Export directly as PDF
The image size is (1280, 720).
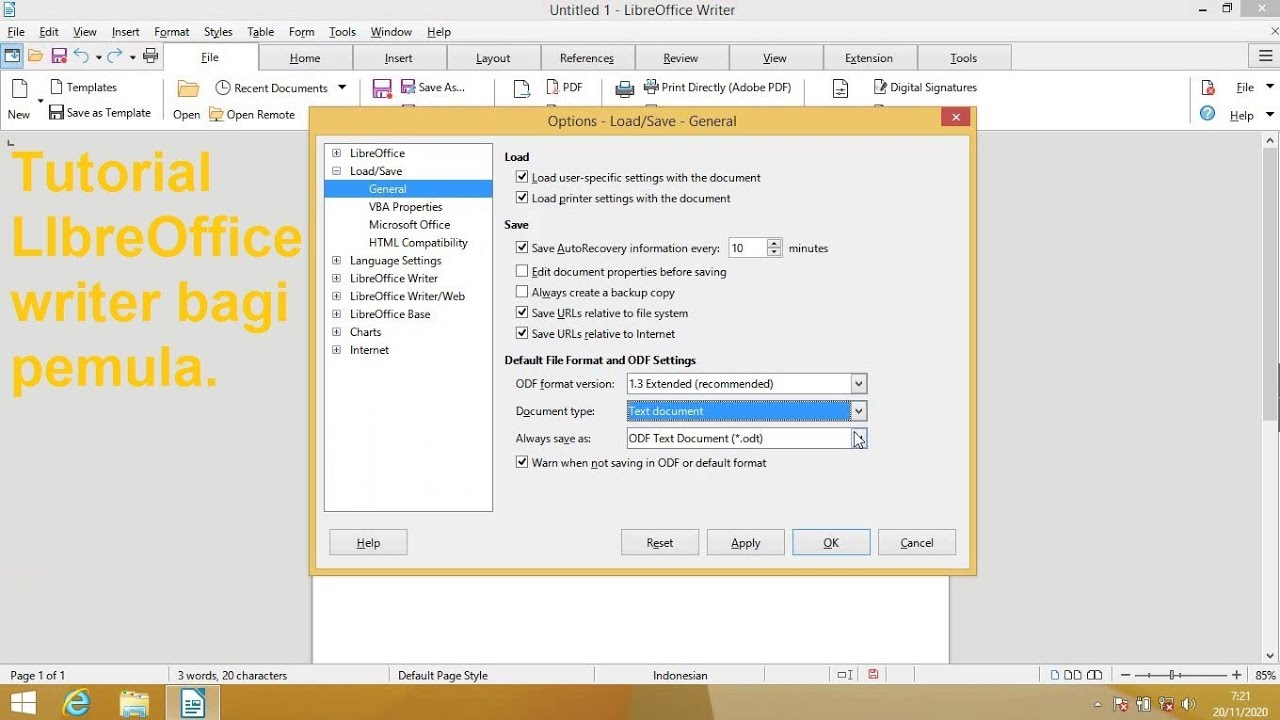tap(565, 87)
